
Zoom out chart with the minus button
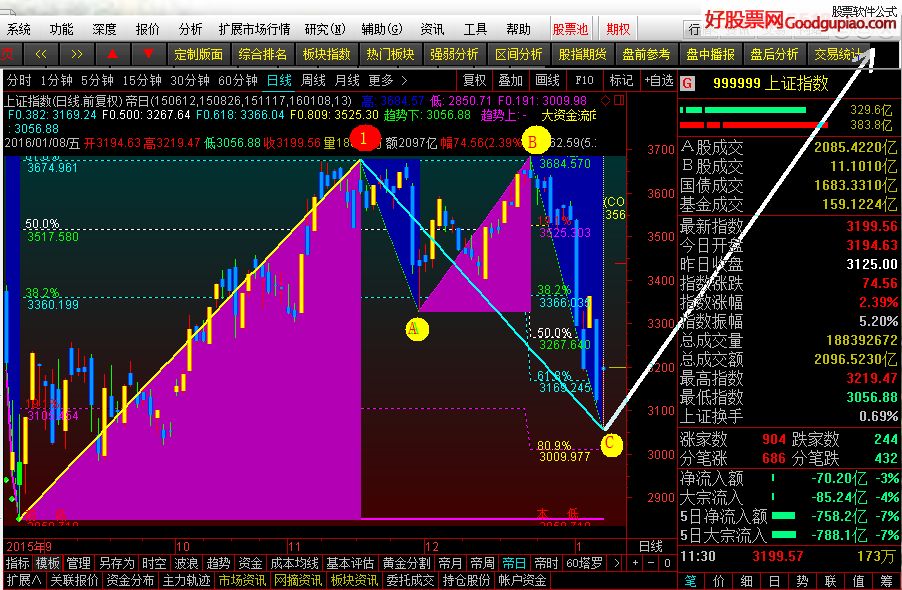tap(651, 563)
